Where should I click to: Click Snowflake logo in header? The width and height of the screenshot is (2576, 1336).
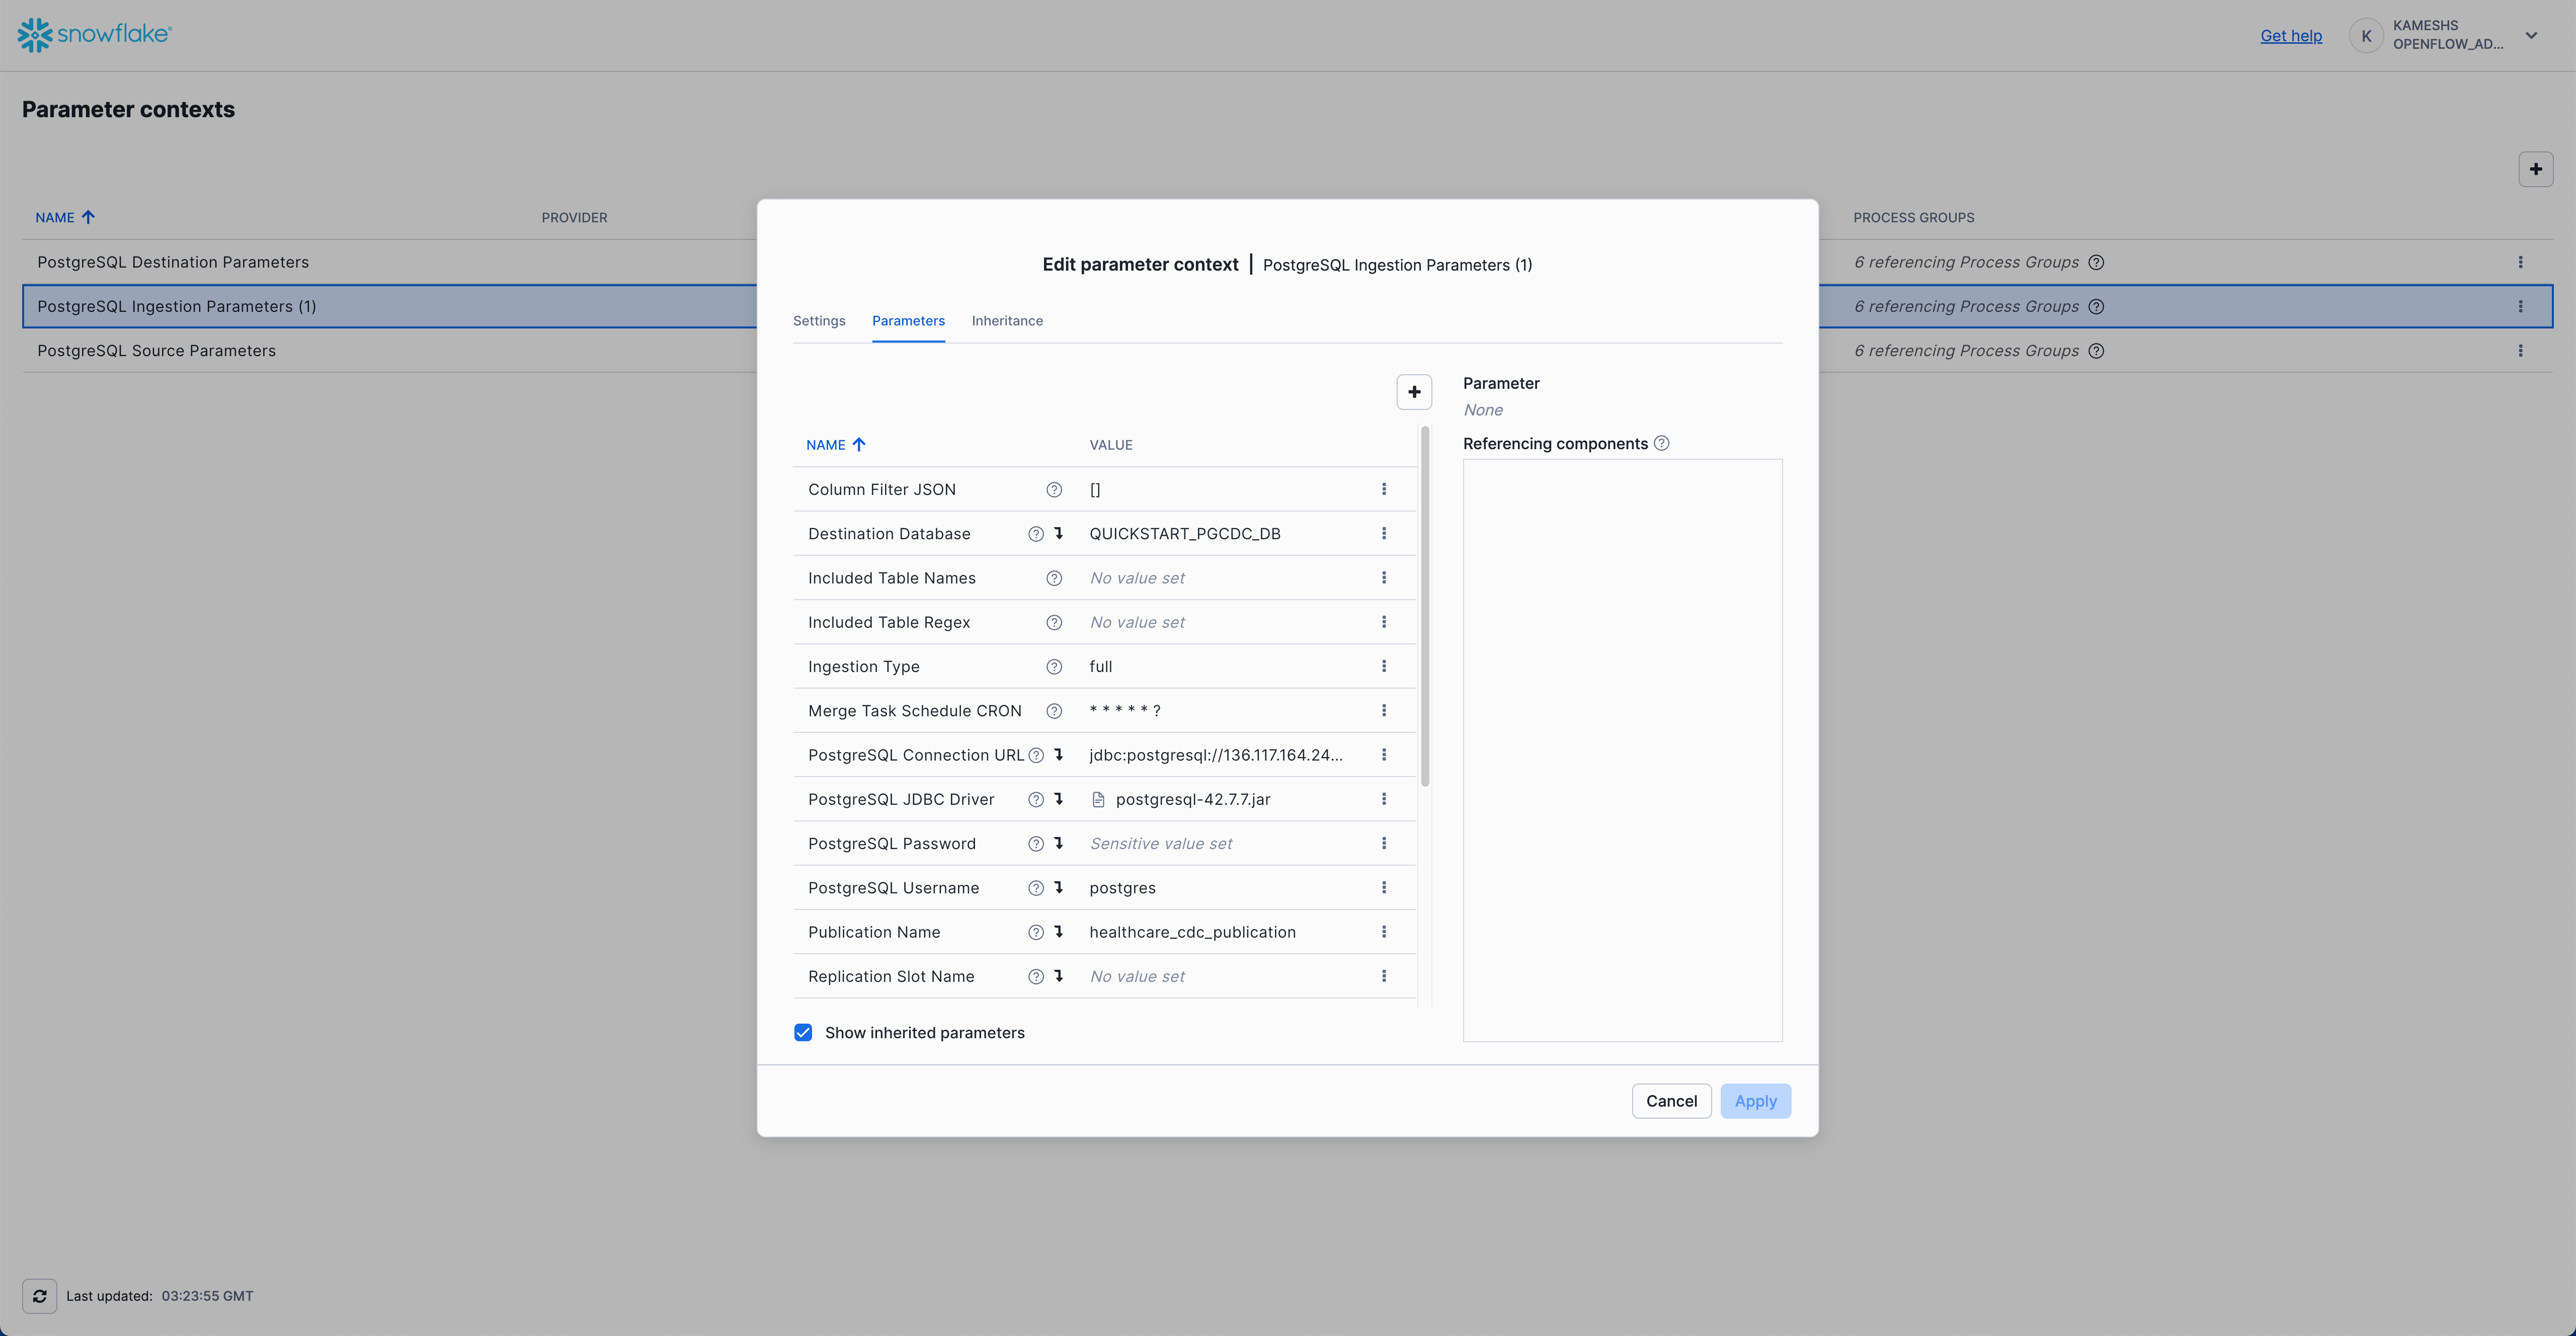[x=95, y=35]
